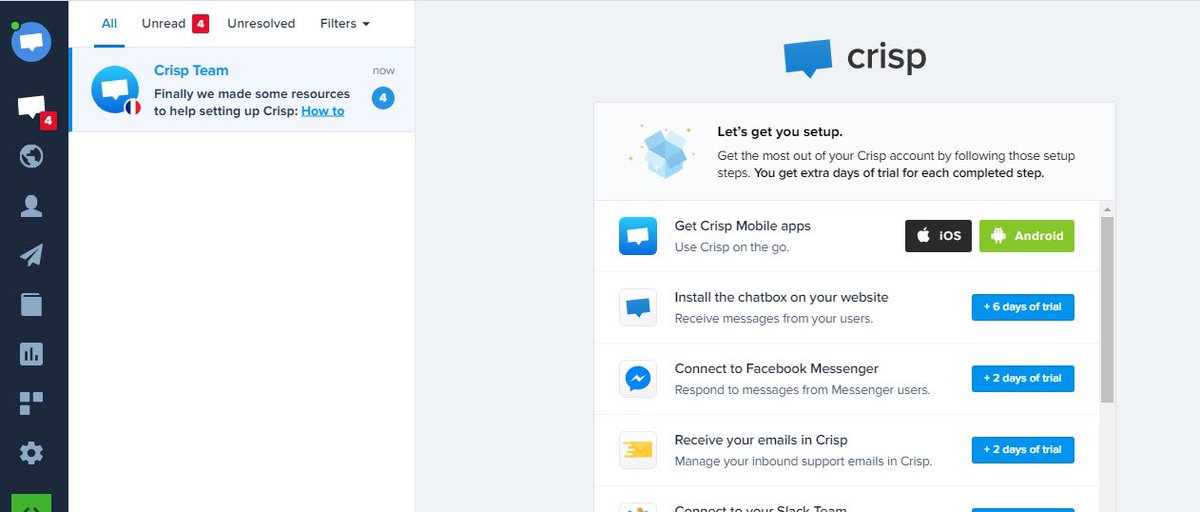Click + 2 days button for emails in Crisp
Screen dimensions: 1200x512
[x=1023, y=450]
